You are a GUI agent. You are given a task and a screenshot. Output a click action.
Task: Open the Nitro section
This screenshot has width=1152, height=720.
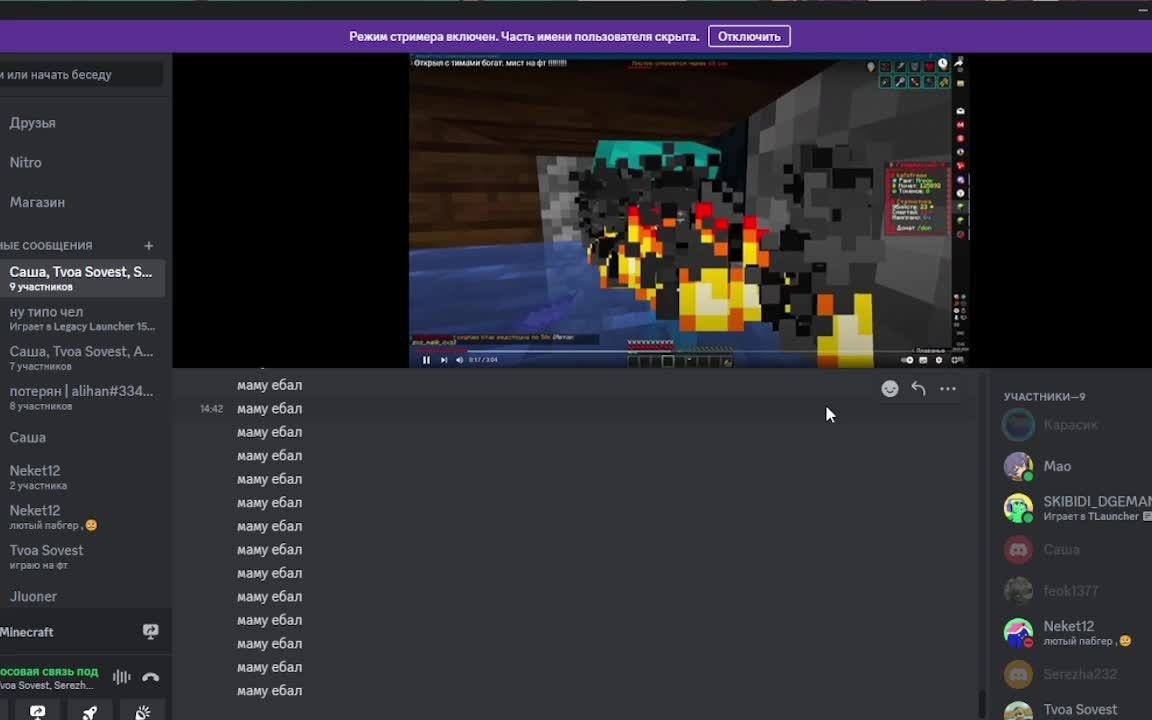82,162
